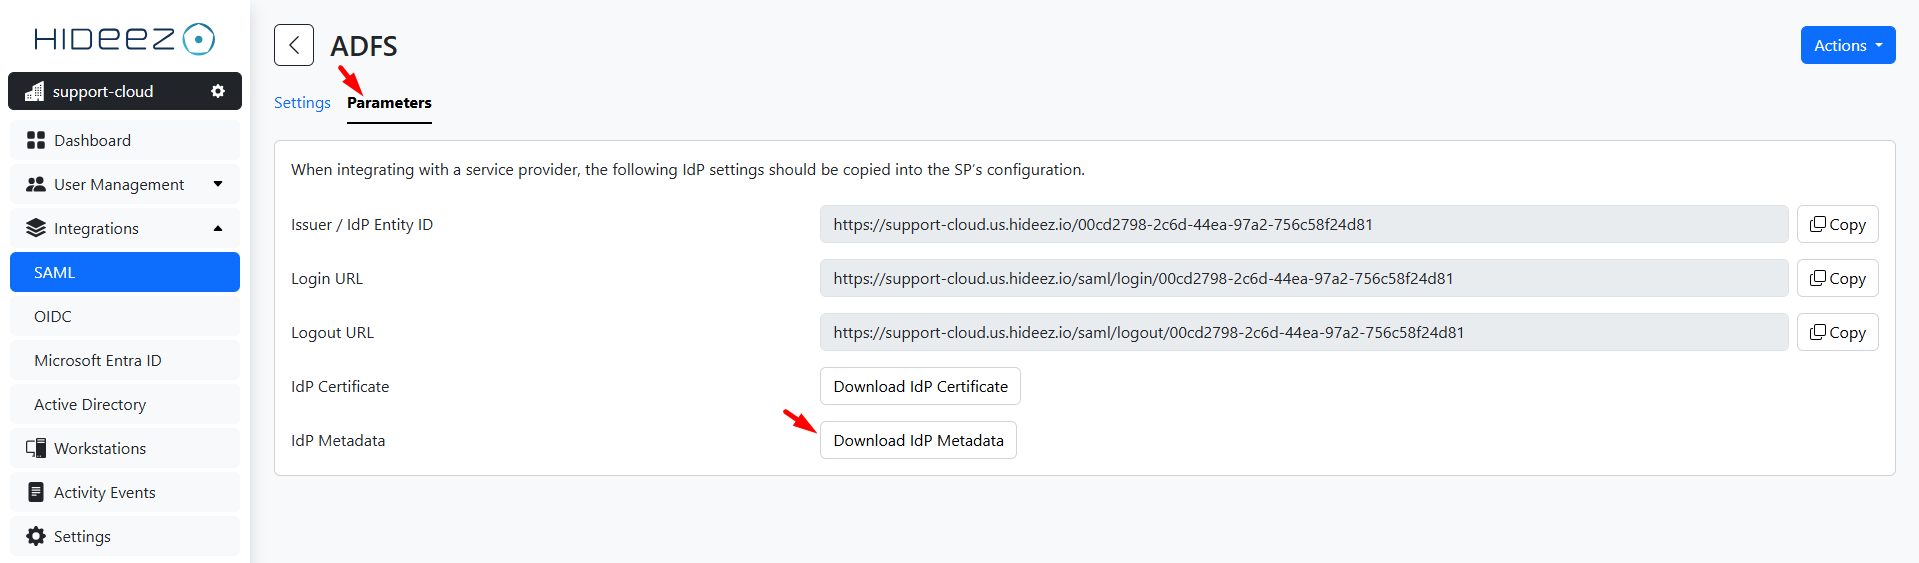Screen dimensions: 1919x563
Task: Click the back arrow button beside ADFS
Action: (x=294, y=45)
